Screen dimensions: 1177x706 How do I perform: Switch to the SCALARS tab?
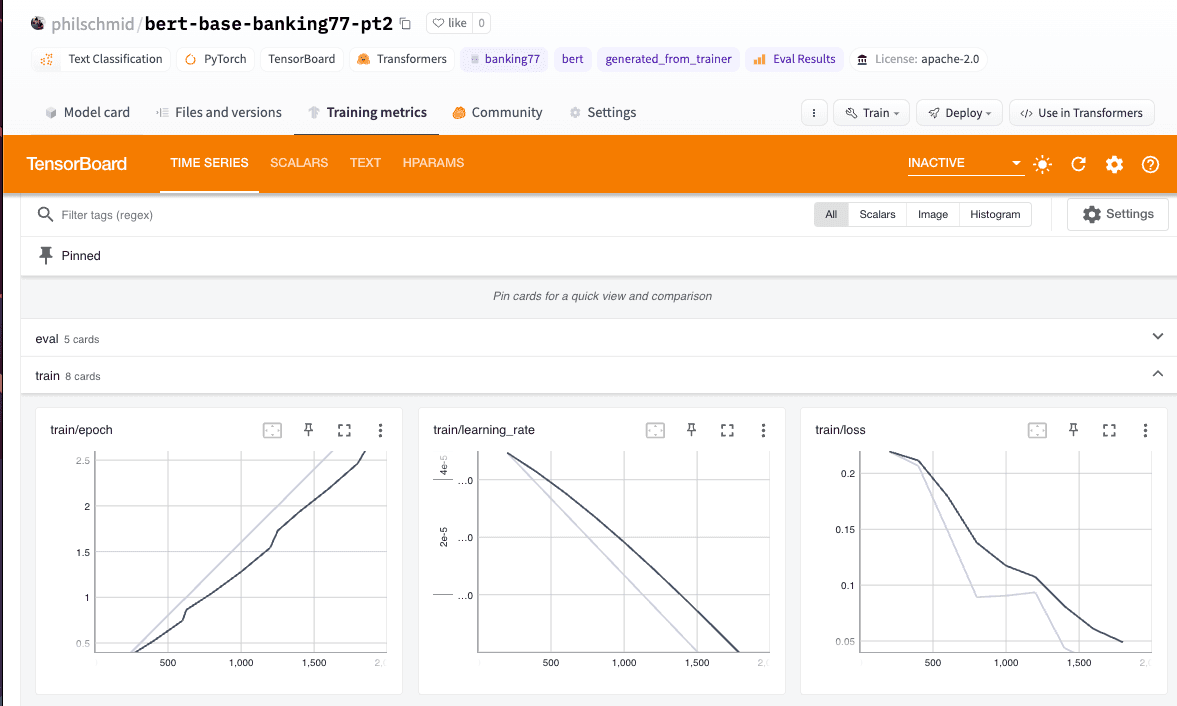[299, 163]
